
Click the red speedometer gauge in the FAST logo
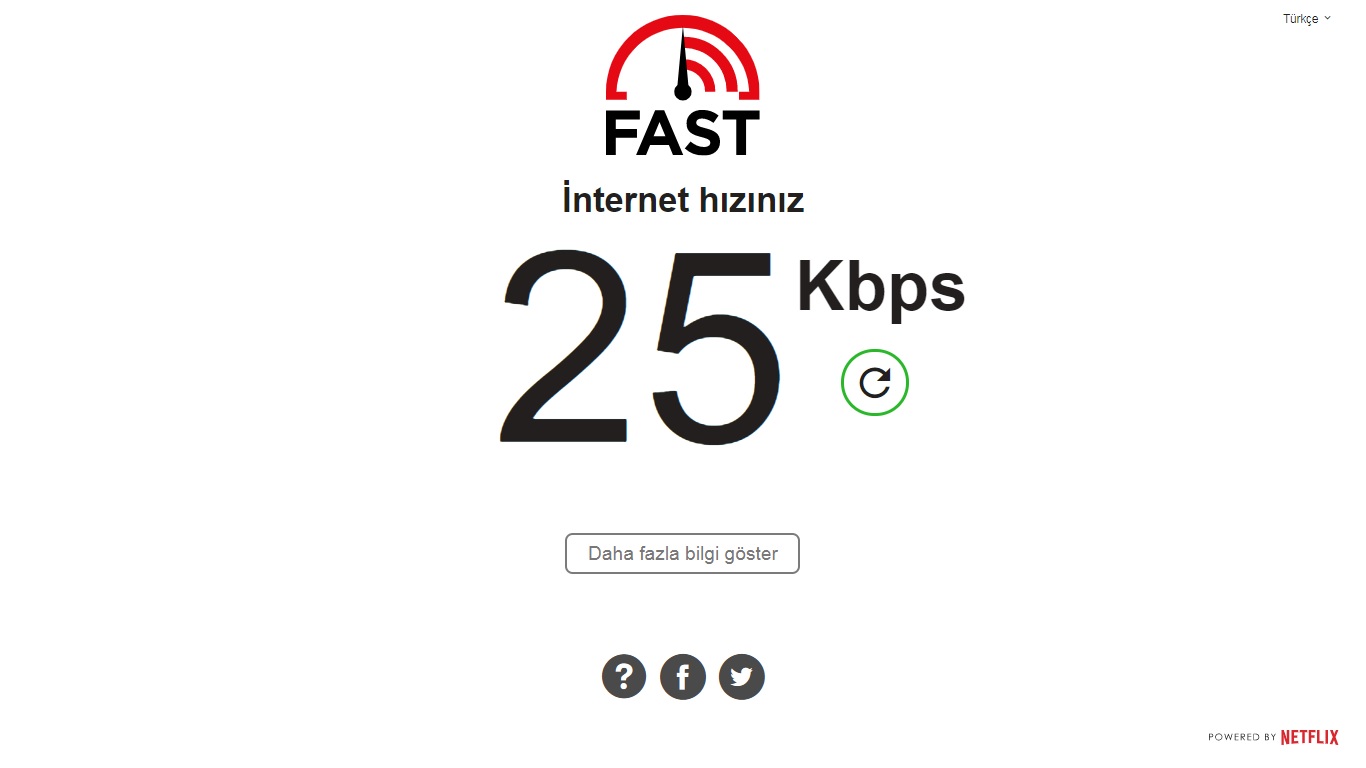coord(683,58)
